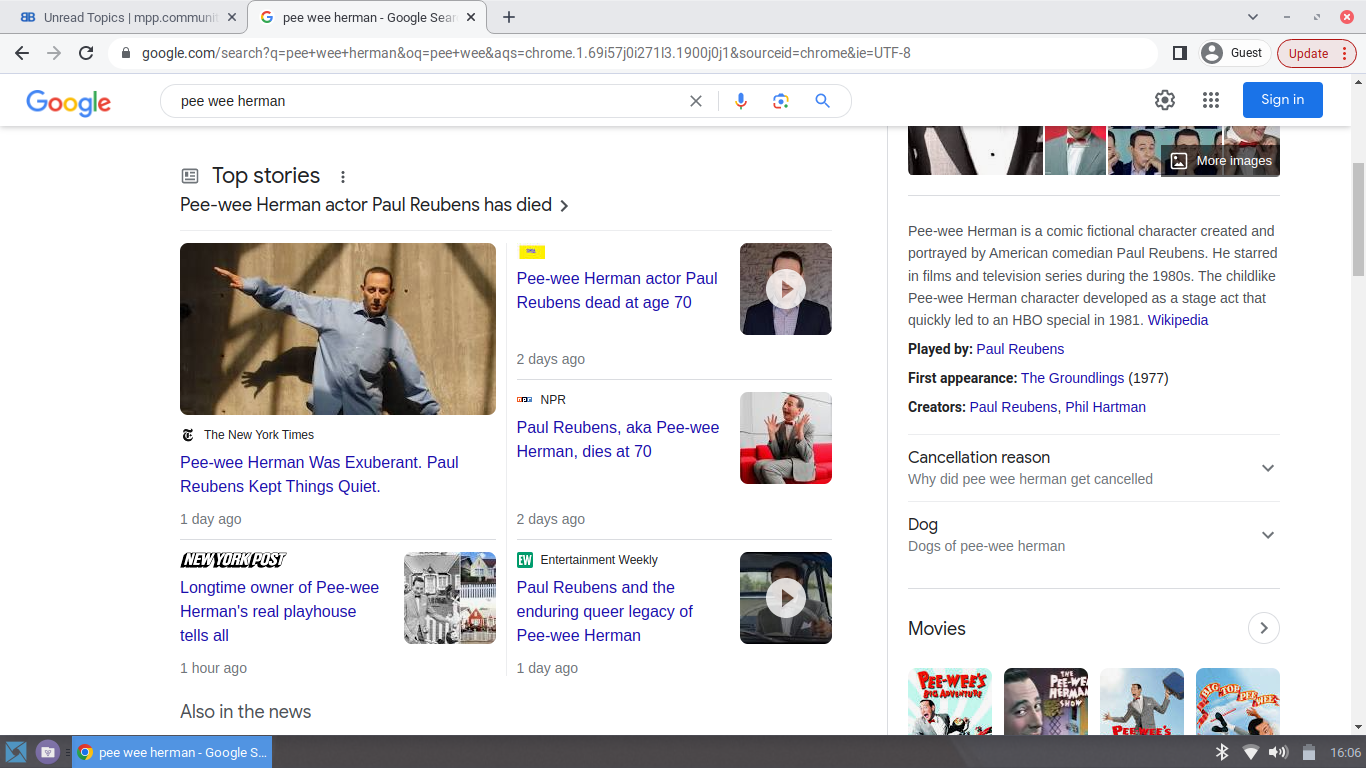Open Top stories three-dot options
The width and height of the screenshot is (1366, 768).
click(343, 177)
